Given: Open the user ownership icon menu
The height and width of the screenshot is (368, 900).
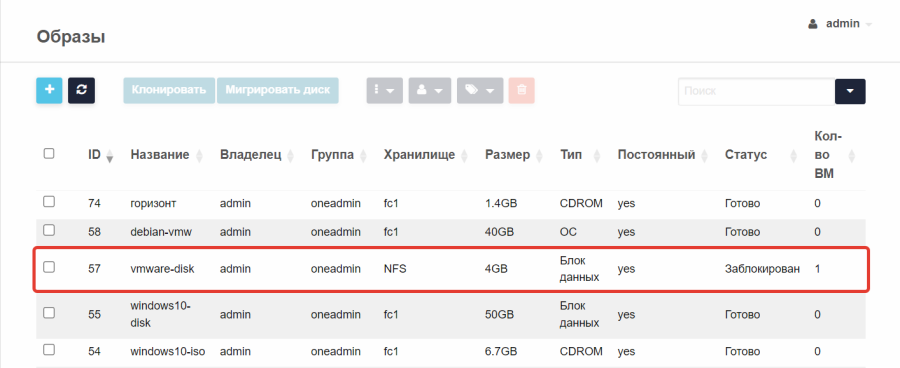Looking at the screenshot, I should (x=429, y=90).
